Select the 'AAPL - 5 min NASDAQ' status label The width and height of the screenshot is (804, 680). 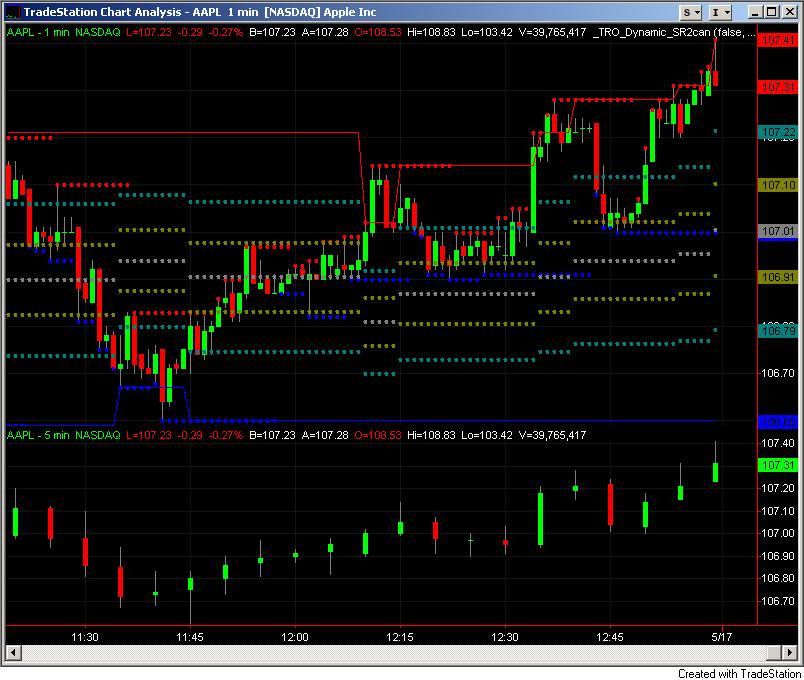[x=64, y=435]
